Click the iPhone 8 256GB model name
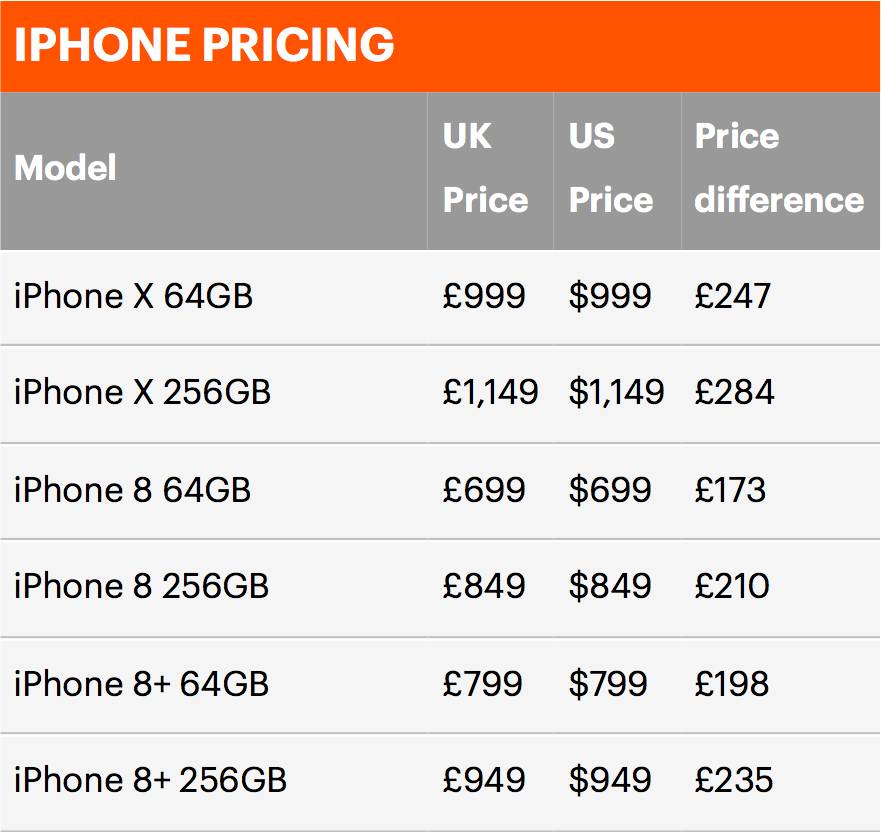 142,586
